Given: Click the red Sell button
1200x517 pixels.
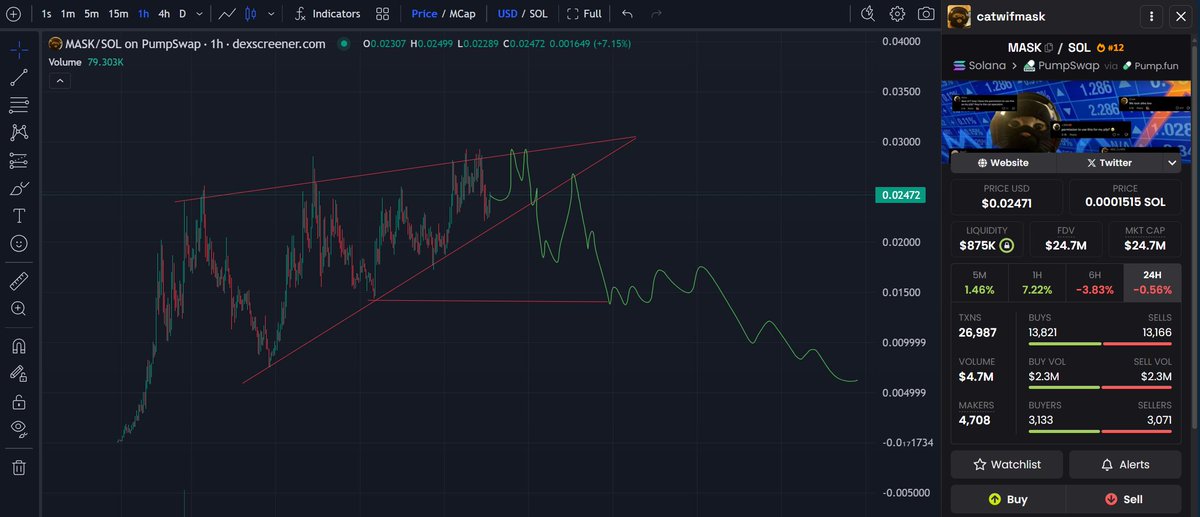Looking at the screenshot, I should point(1124,499).
